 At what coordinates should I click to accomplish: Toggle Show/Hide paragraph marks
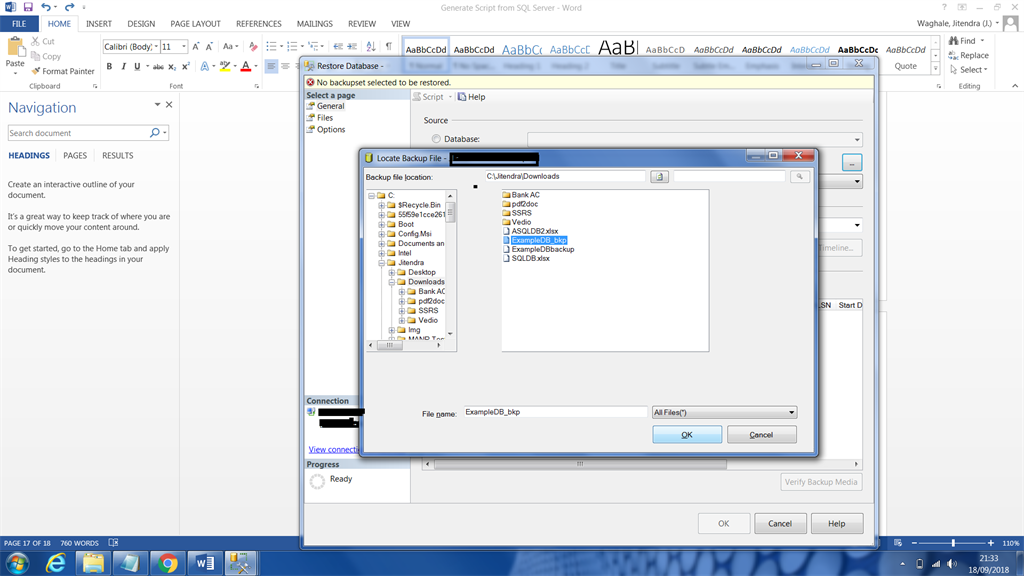(389, 46)
